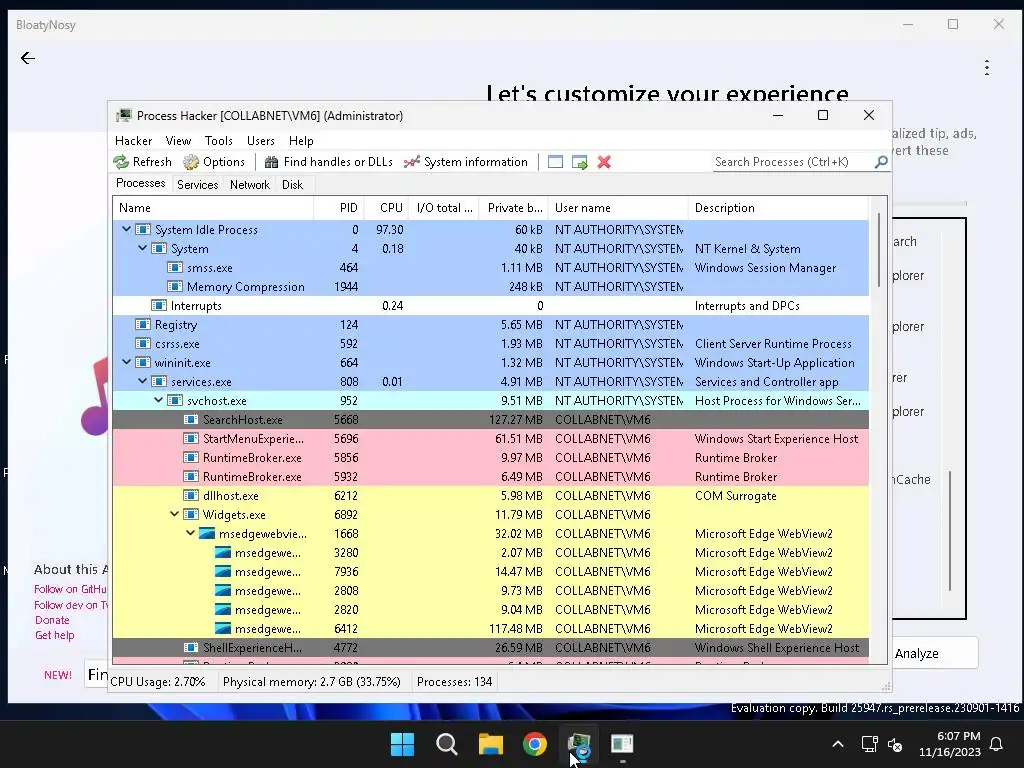Collapse the msedgewebview 1668 node
This screenshot has width=1024, height=768.
pos(191,533)
